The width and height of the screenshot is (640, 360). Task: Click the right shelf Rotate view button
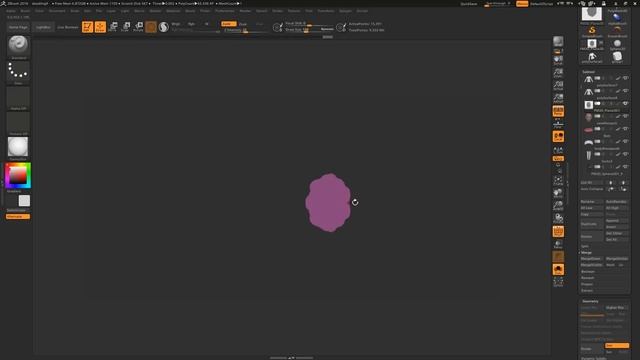558,218
